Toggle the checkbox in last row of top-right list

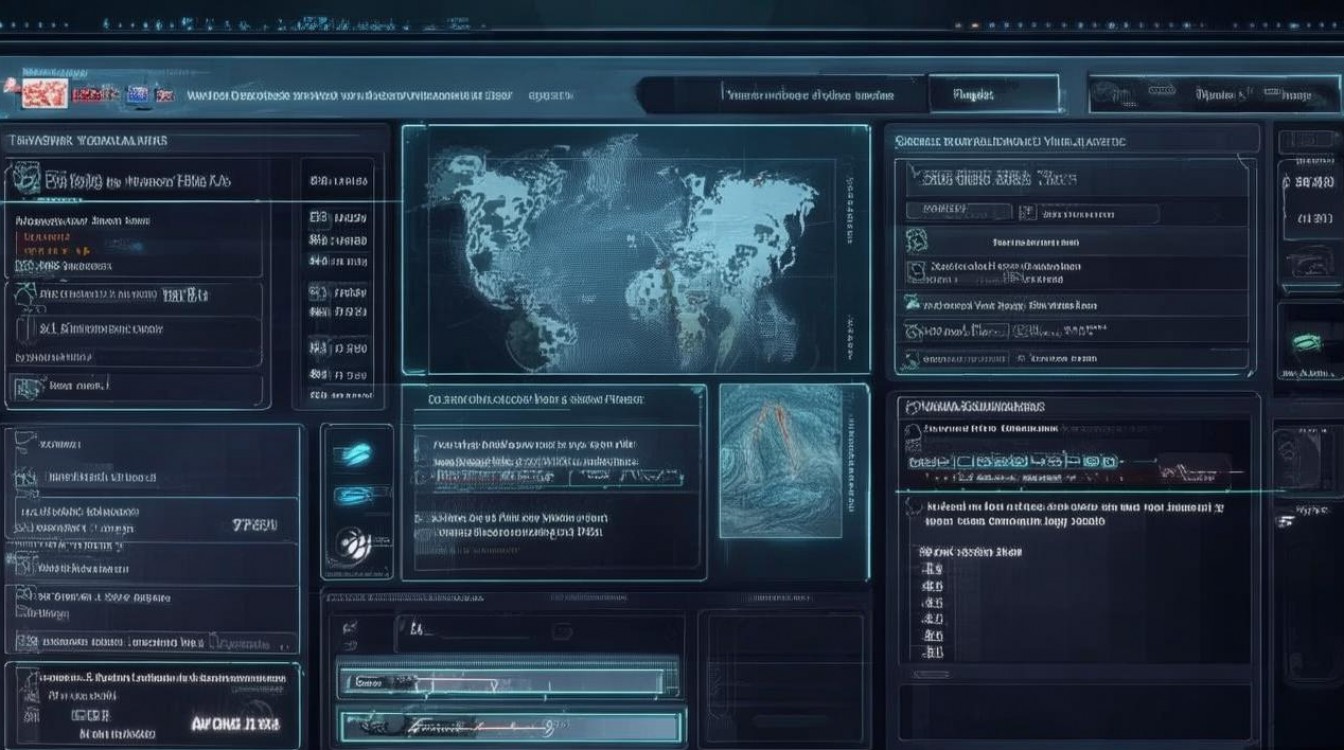913,358
